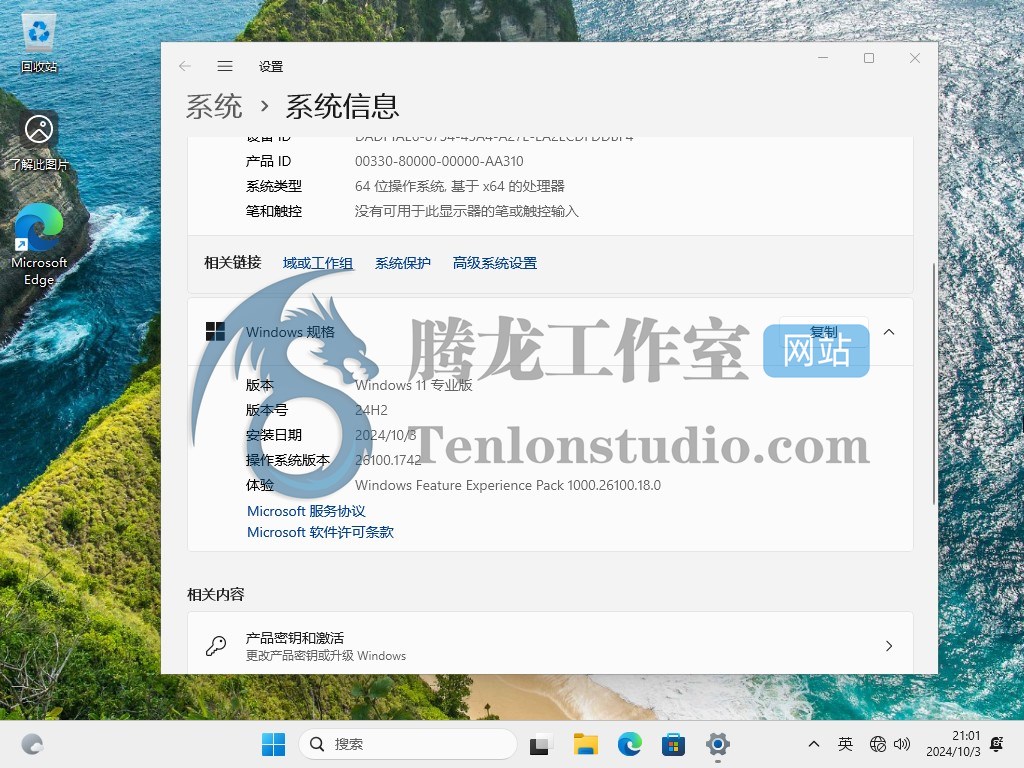The image size is (1024, 768).
Task: Collapse the Windows 规格 section chevron
Action: pos(889,332)
